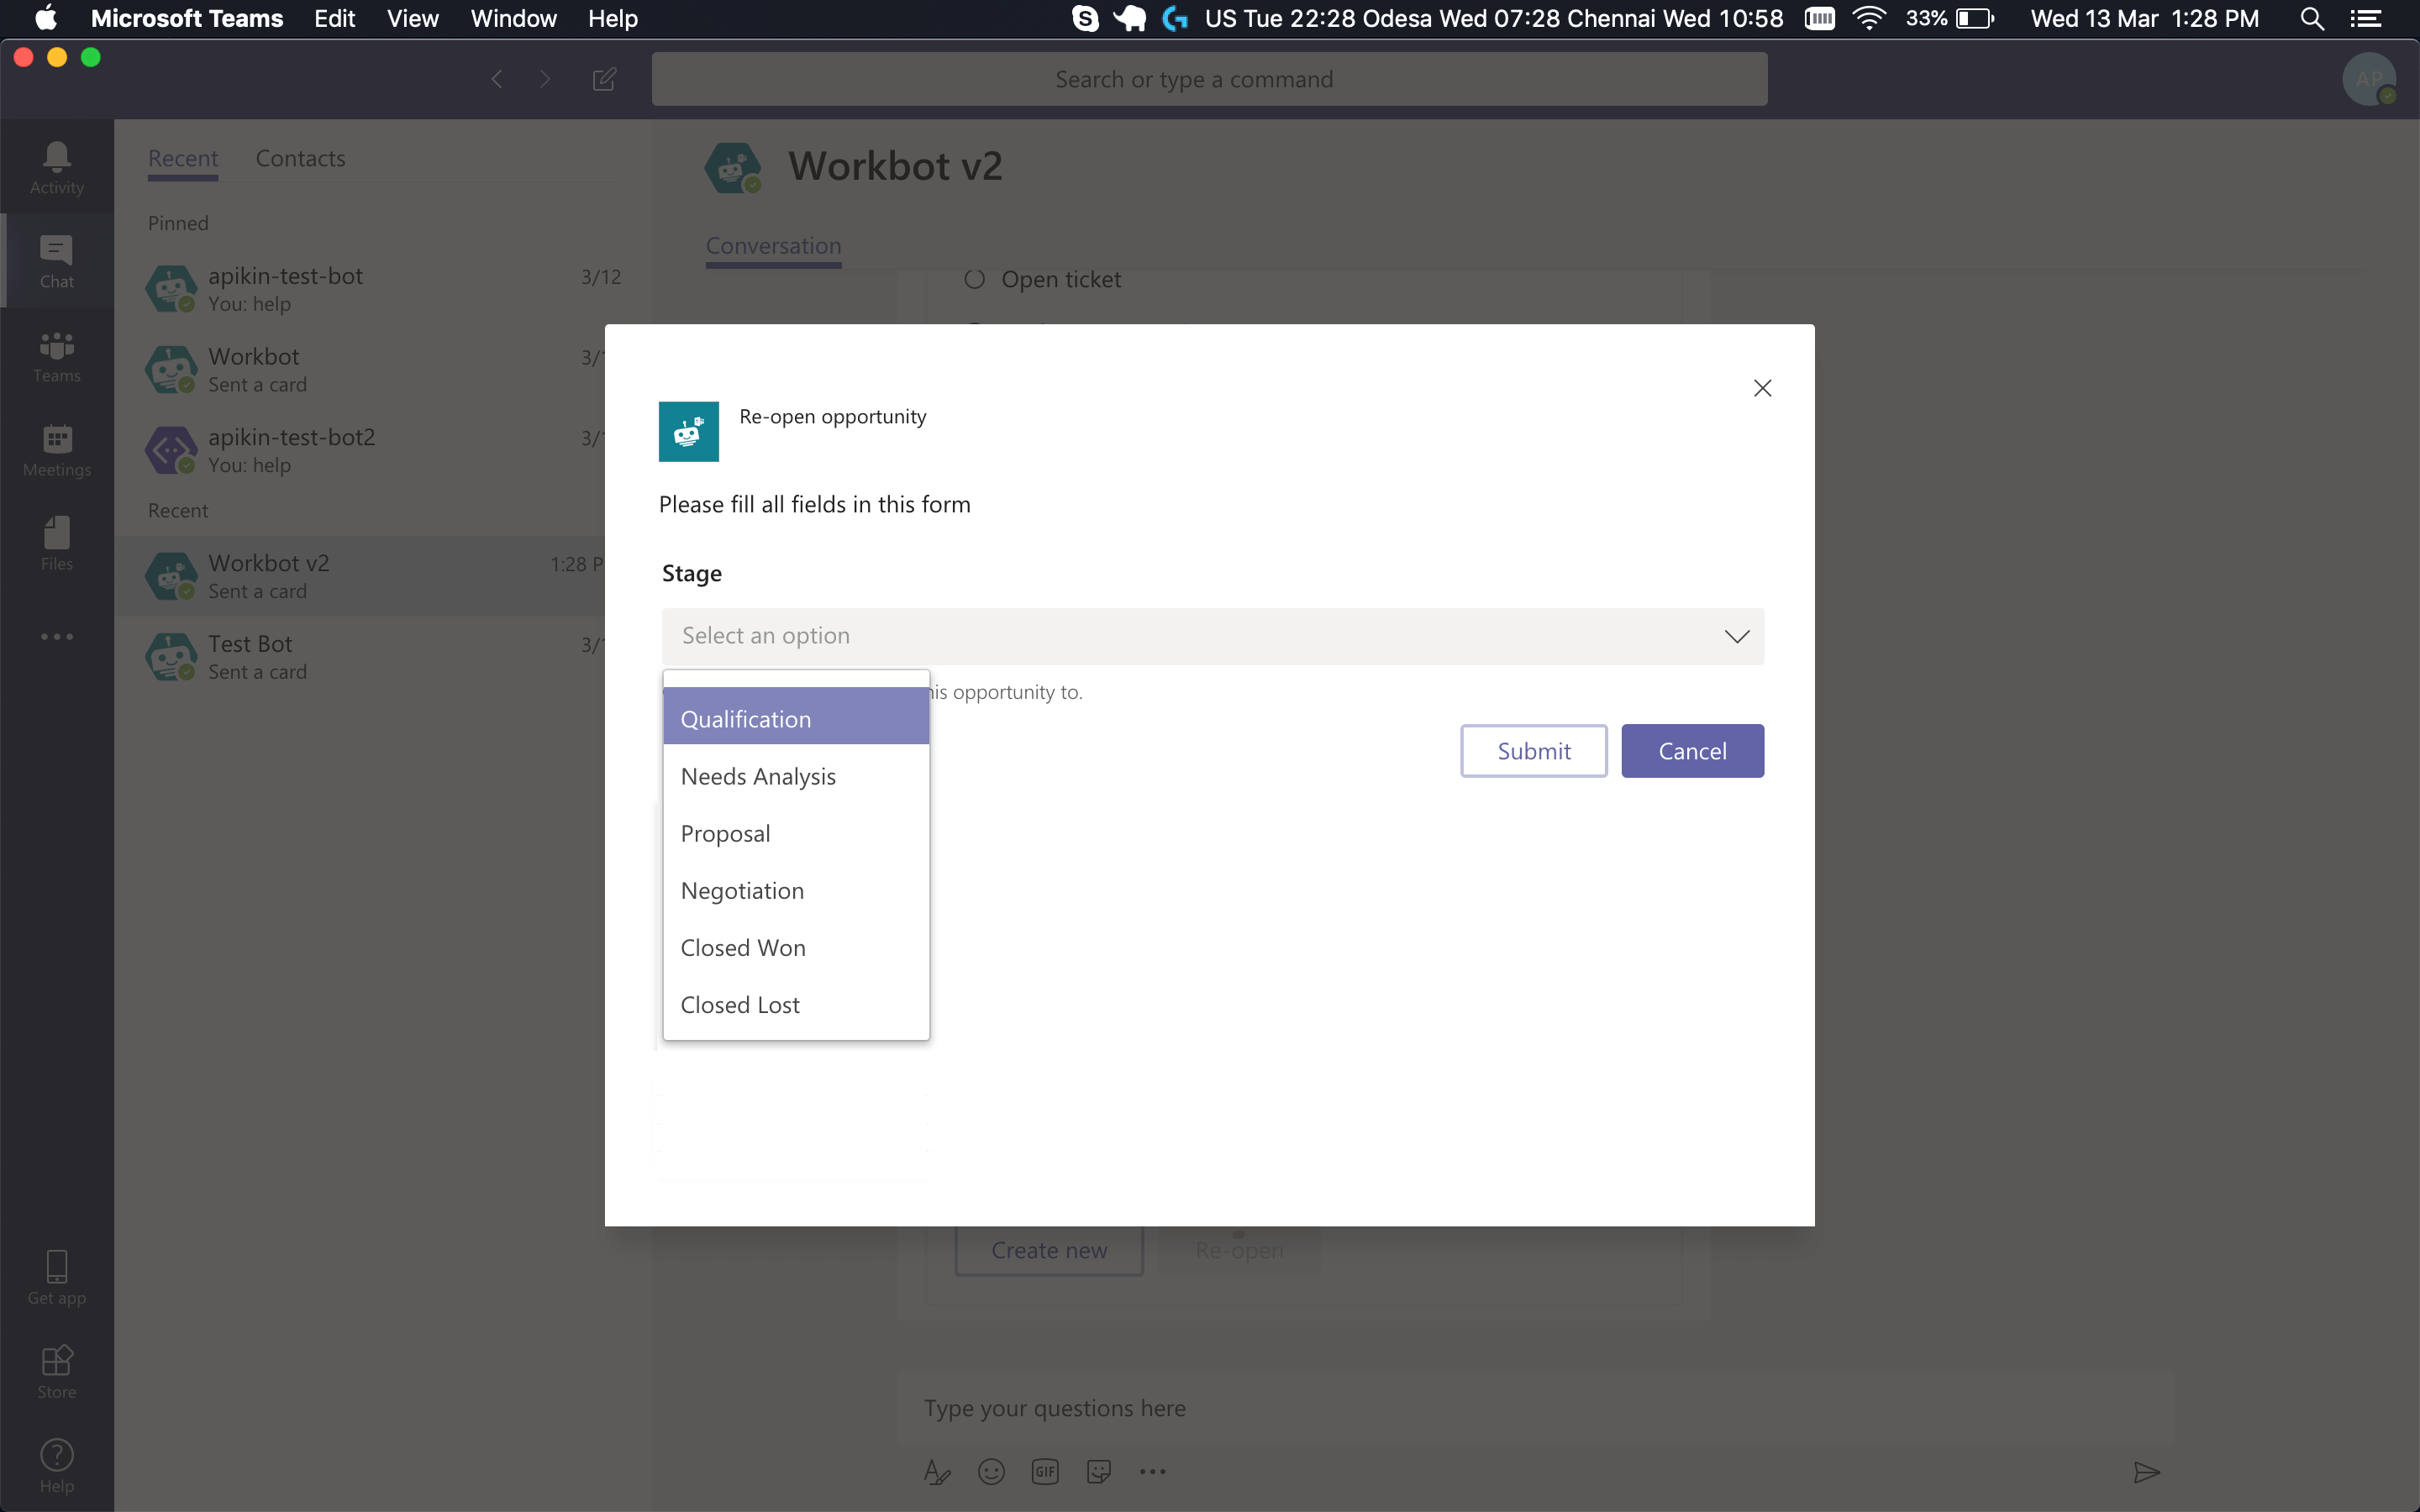Screen dimensions: 2420x1512
Task: Click the search or command box
Action: tap(1208, 79)
